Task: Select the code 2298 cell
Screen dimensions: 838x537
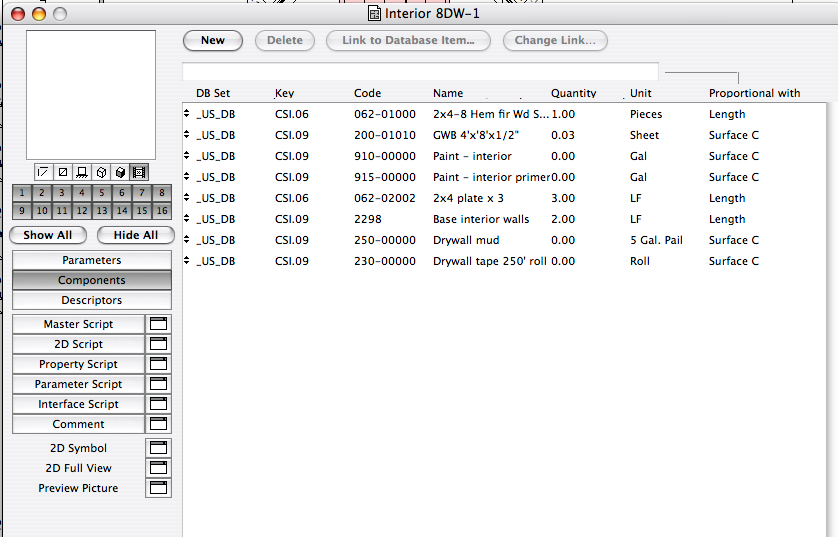Action: point(368,219)
